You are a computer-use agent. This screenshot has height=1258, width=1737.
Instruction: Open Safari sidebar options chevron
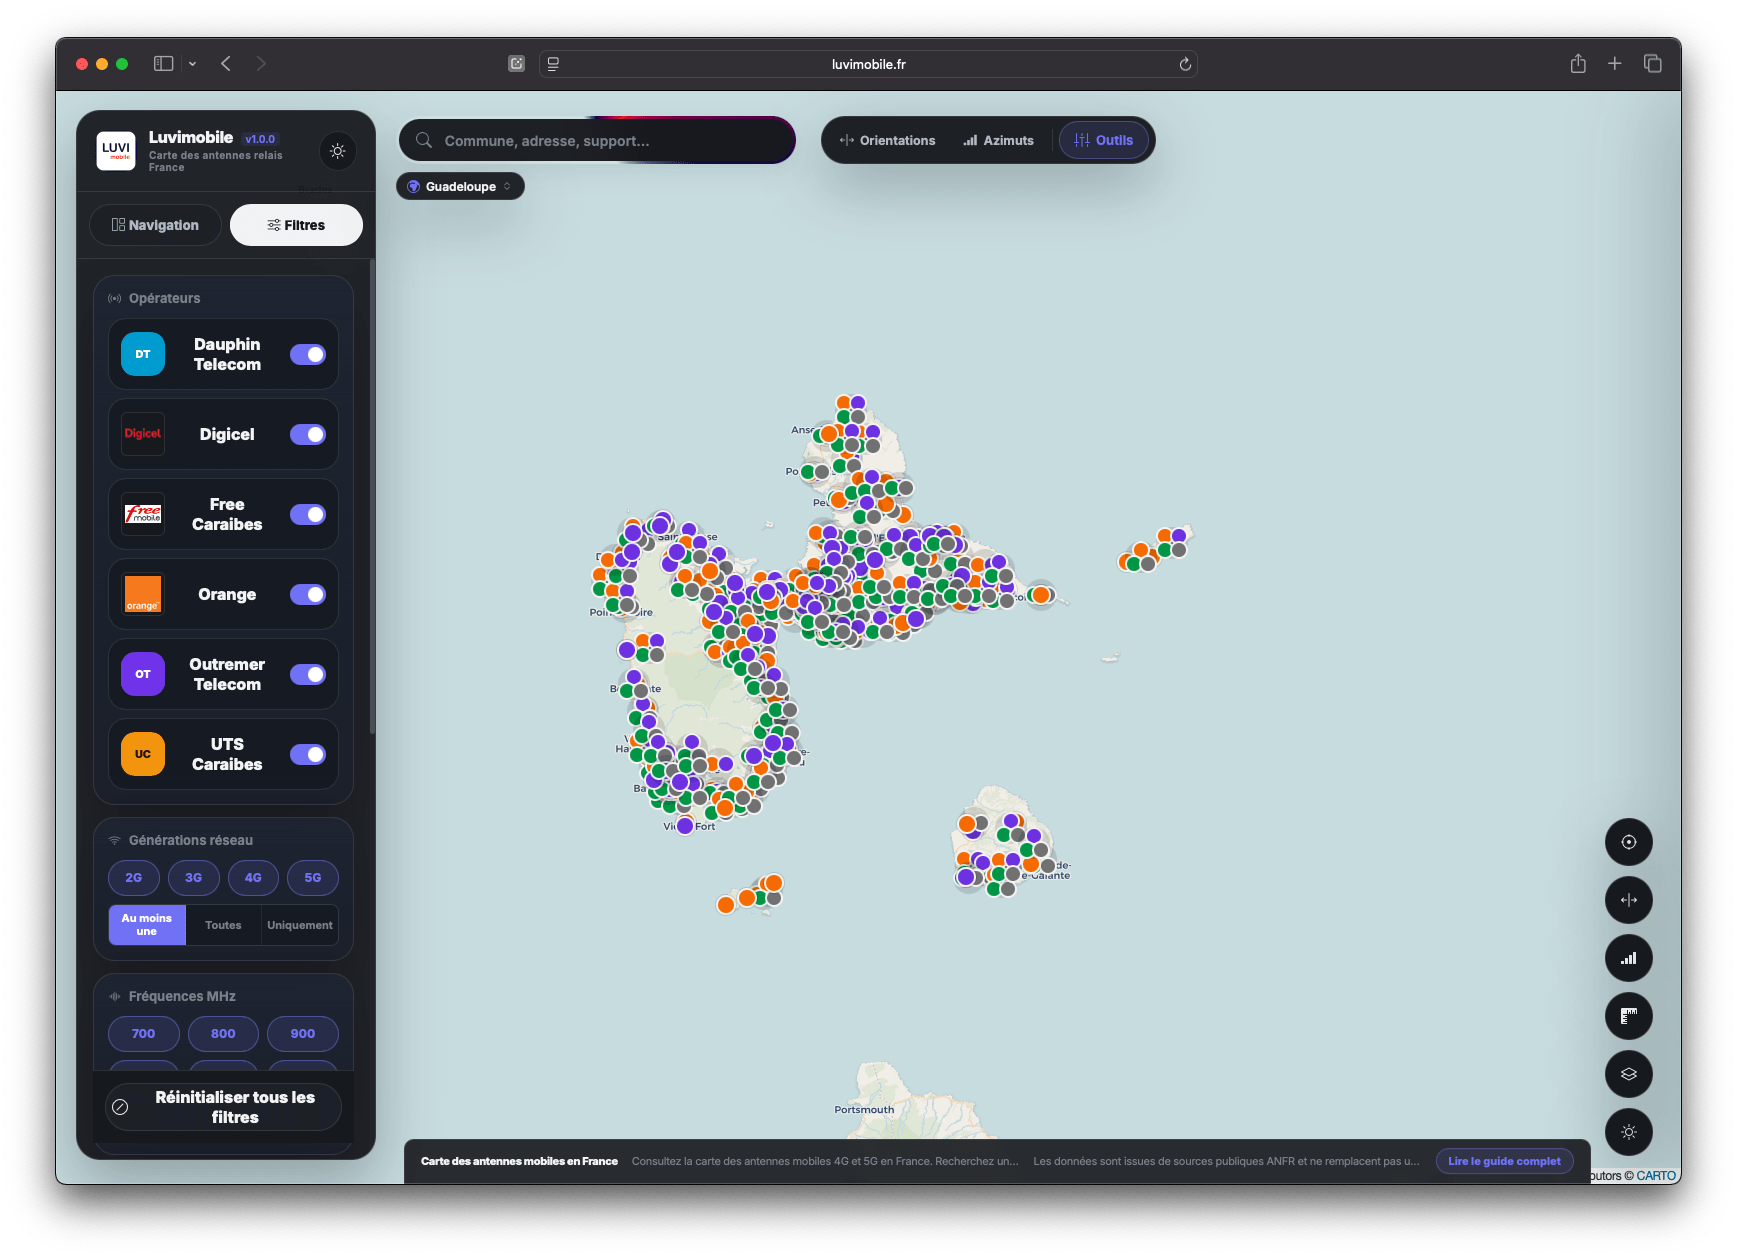click(192, 64)
